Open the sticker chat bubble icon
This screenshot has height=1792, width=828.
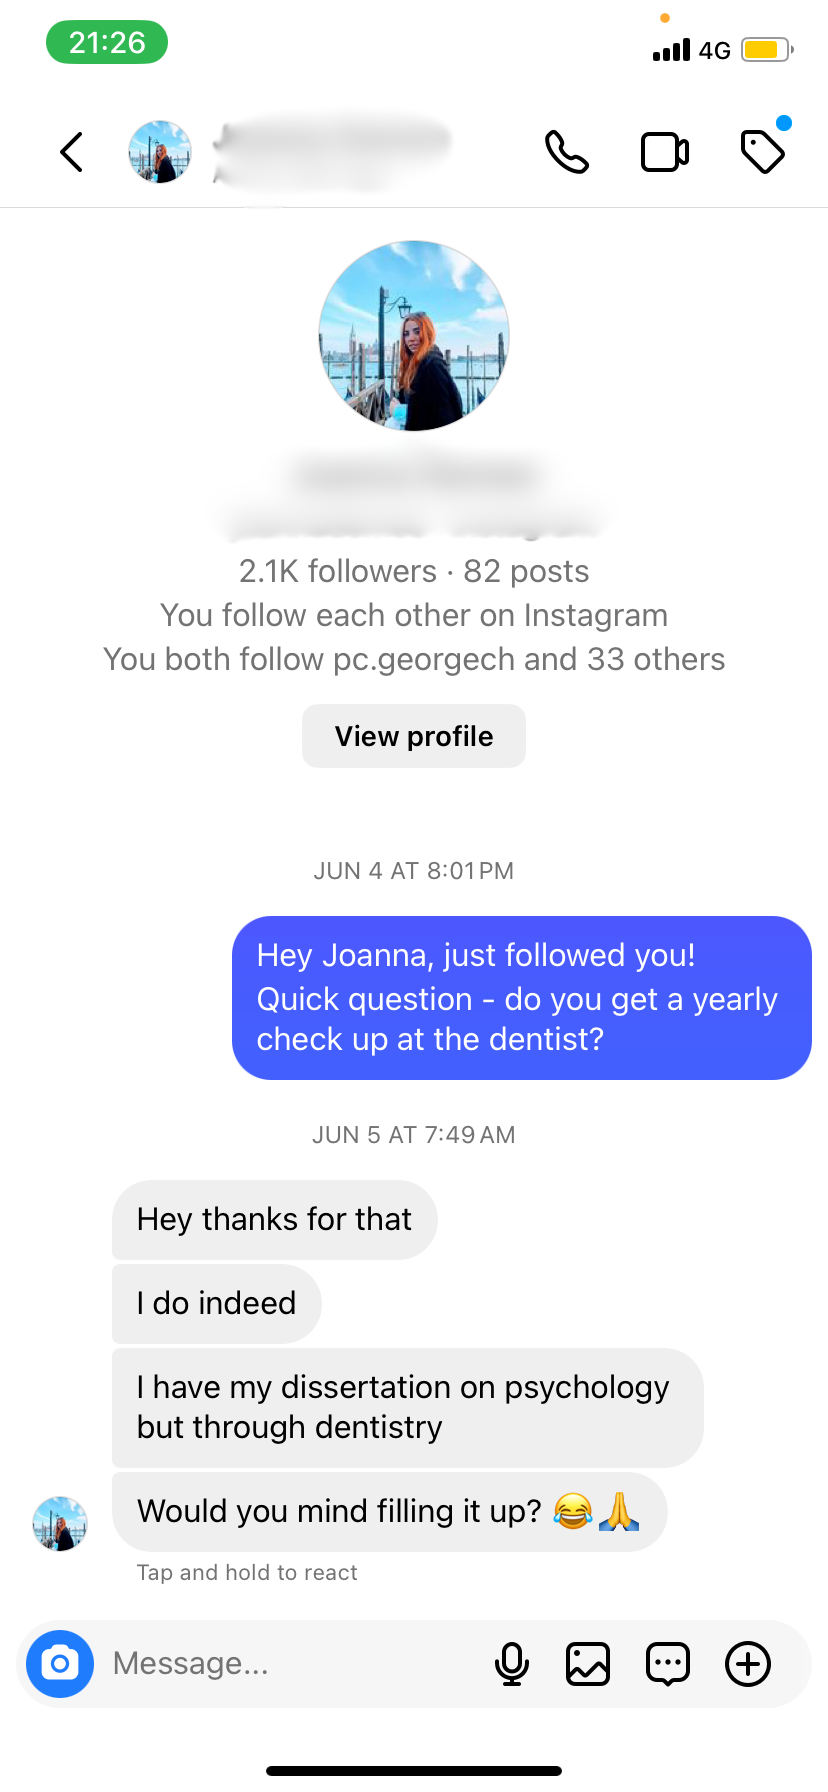pyautogui.click(x=668, y=1664)
